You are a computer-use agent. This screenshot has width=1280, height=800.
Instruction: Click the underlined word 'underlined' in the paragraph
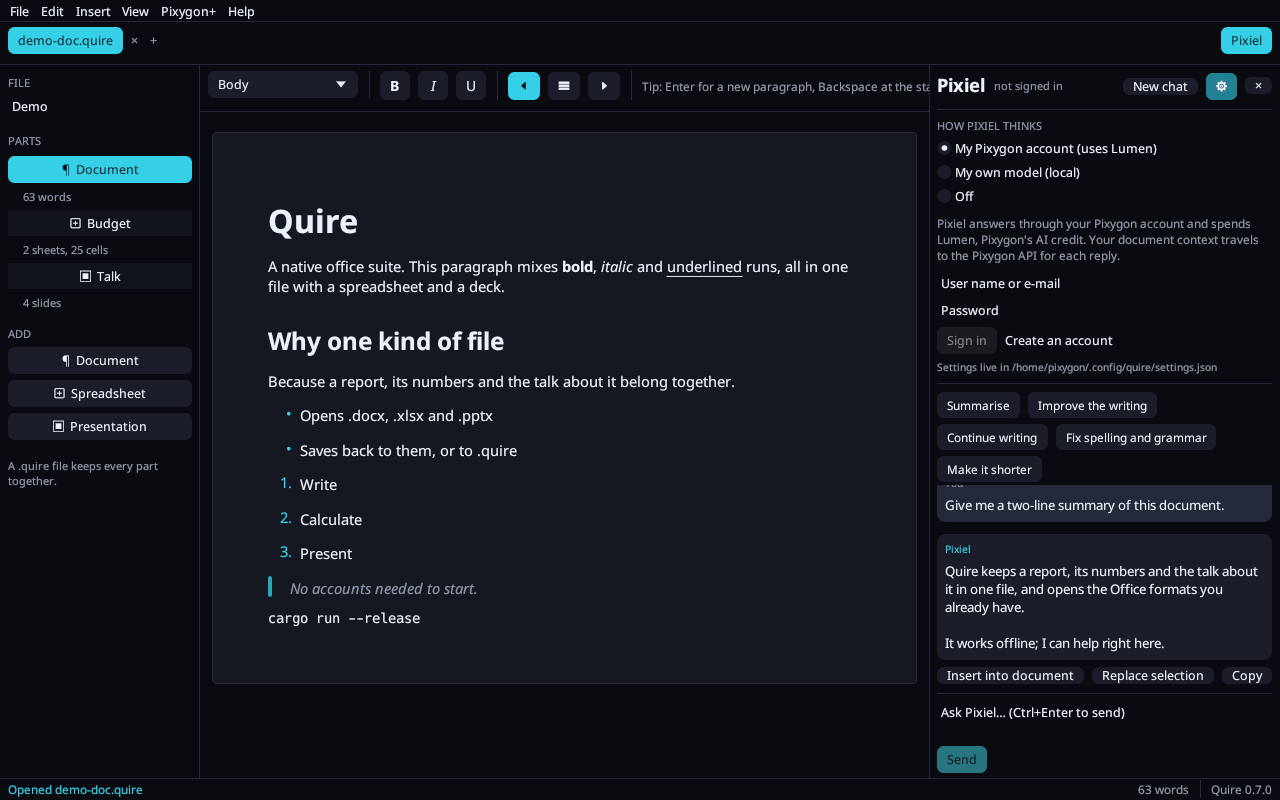pos(704,267)
